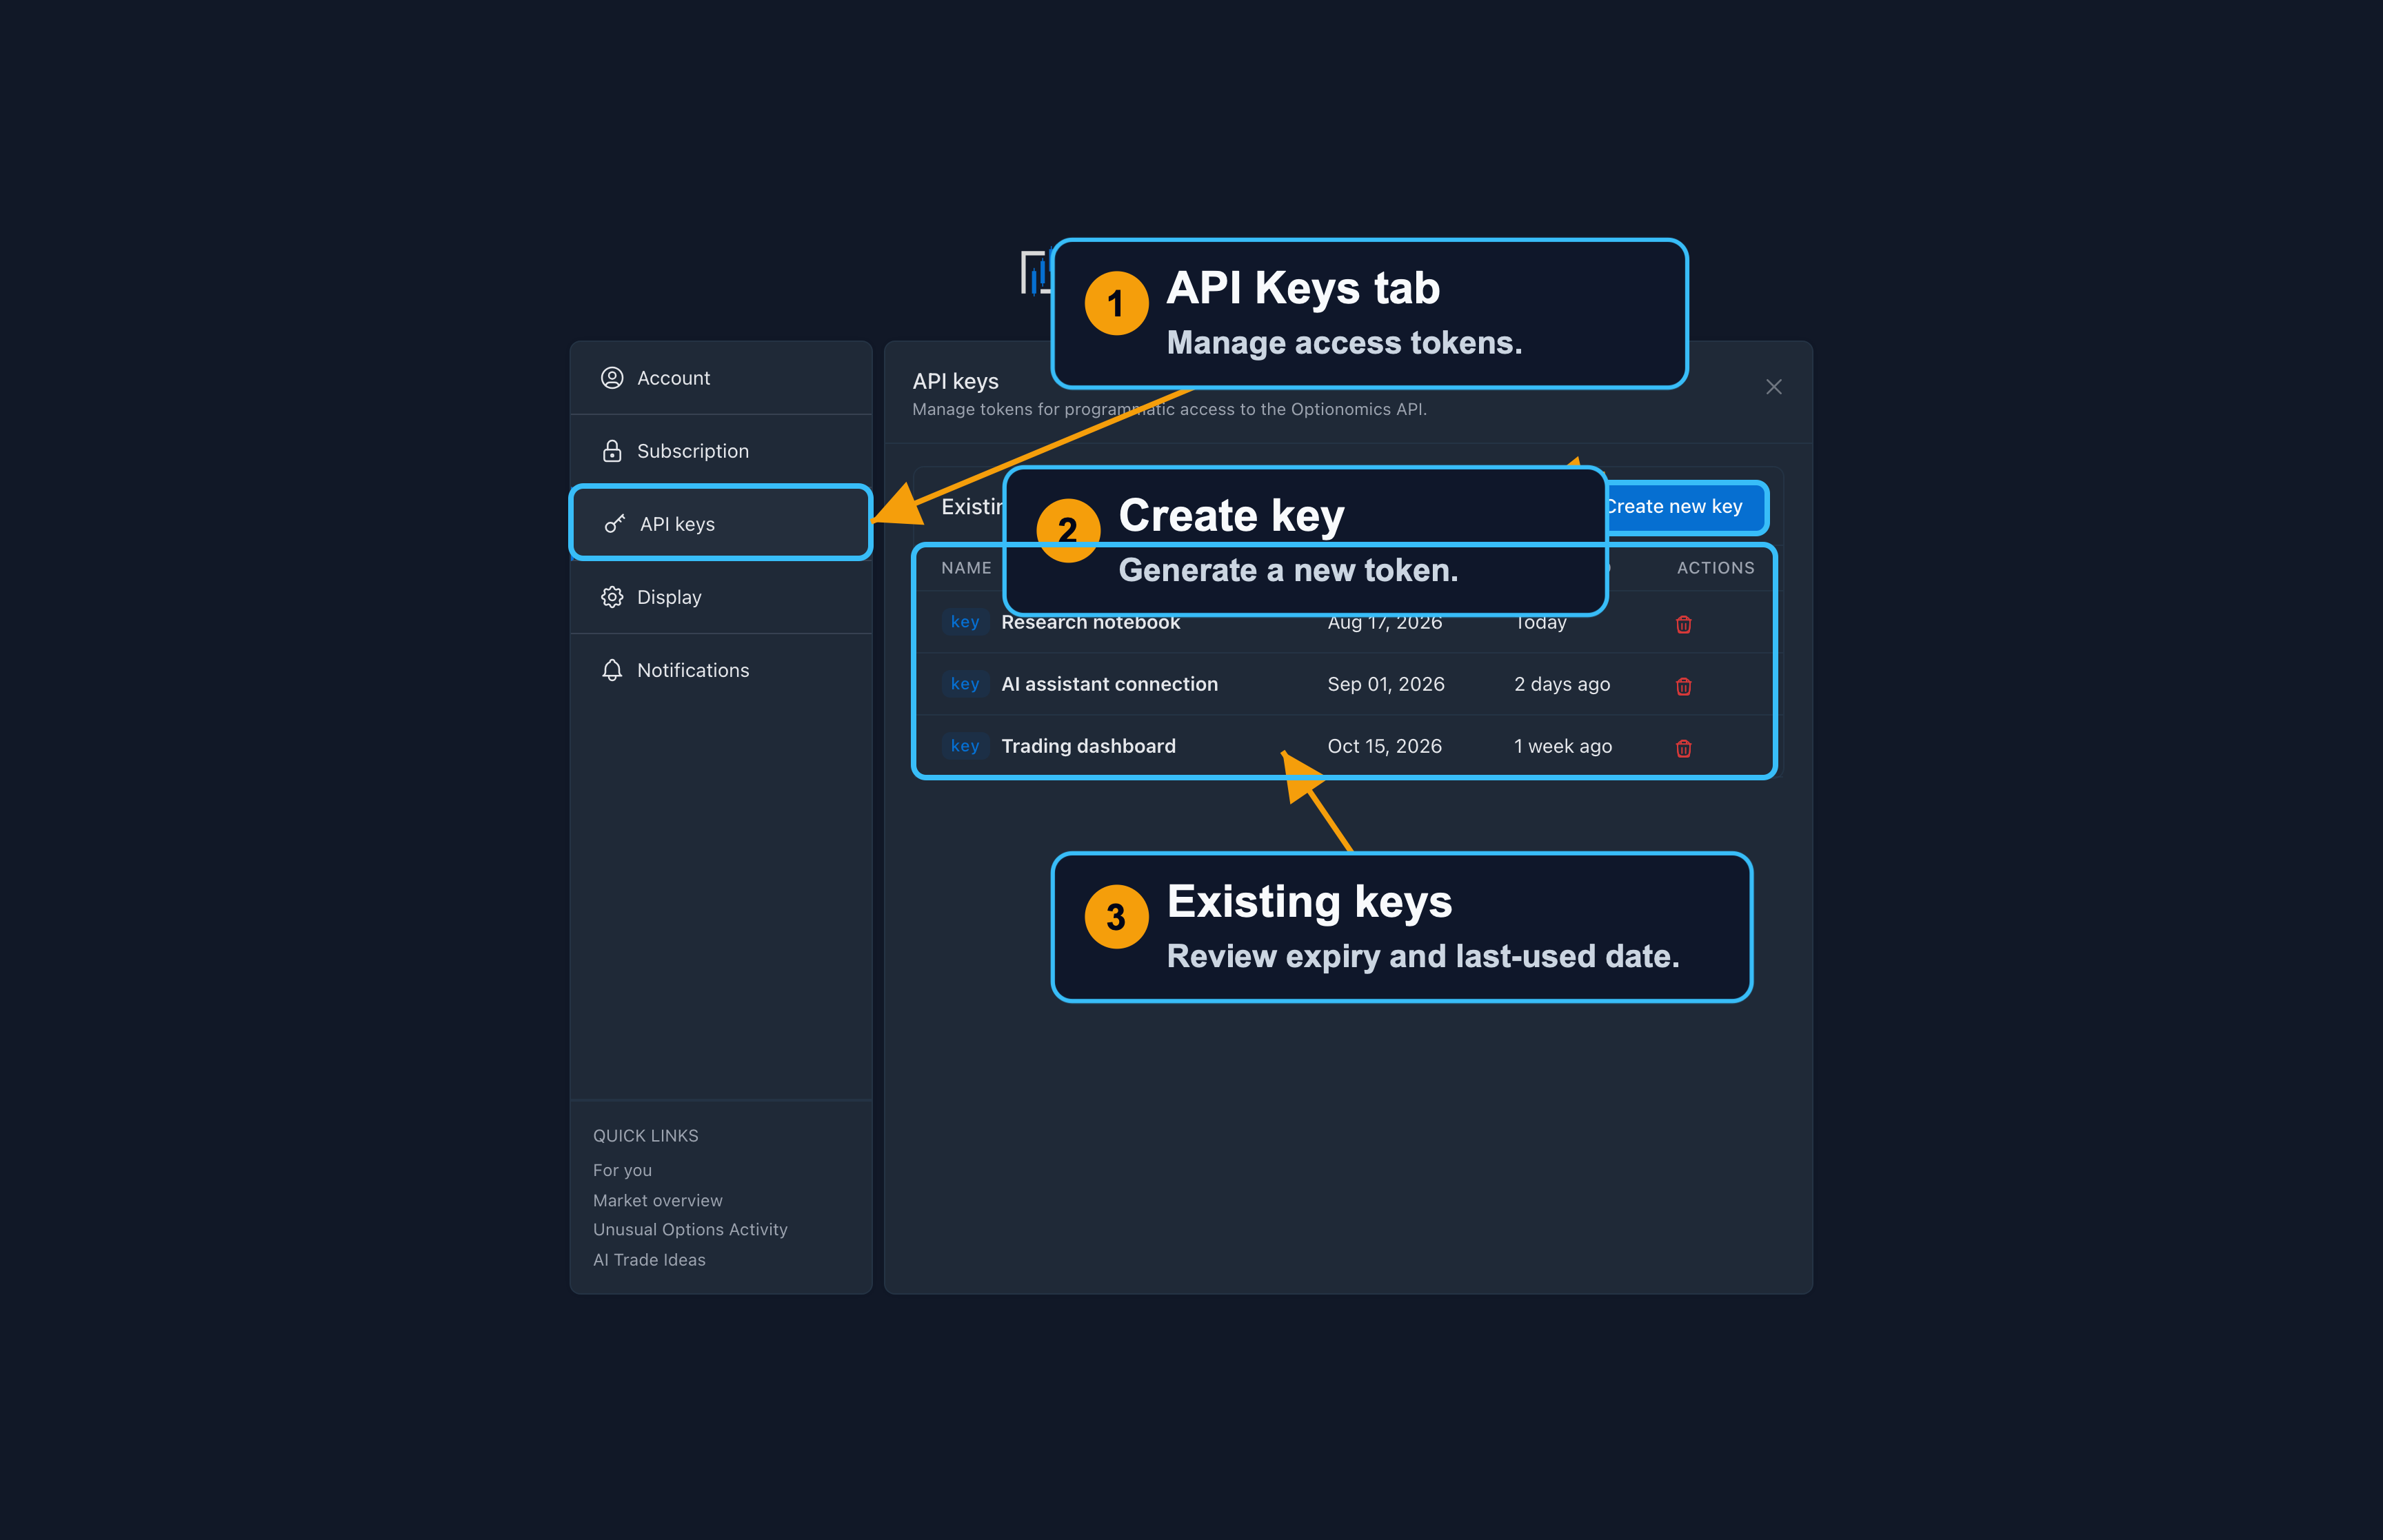2383x1540 pixels.
Task: Open the Unusual Options Activity link
Action: pyautogui.click(x=690, y=1230)
